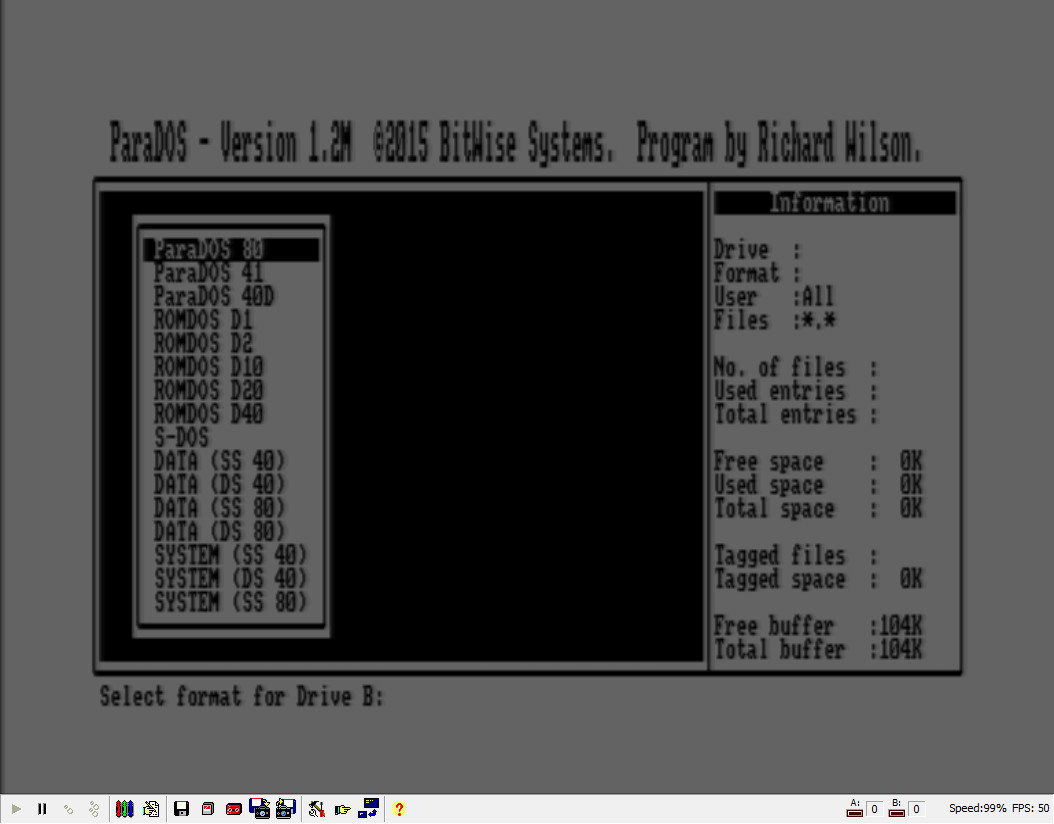Open the auto-type text paste icon

click(x=151, y=809)
